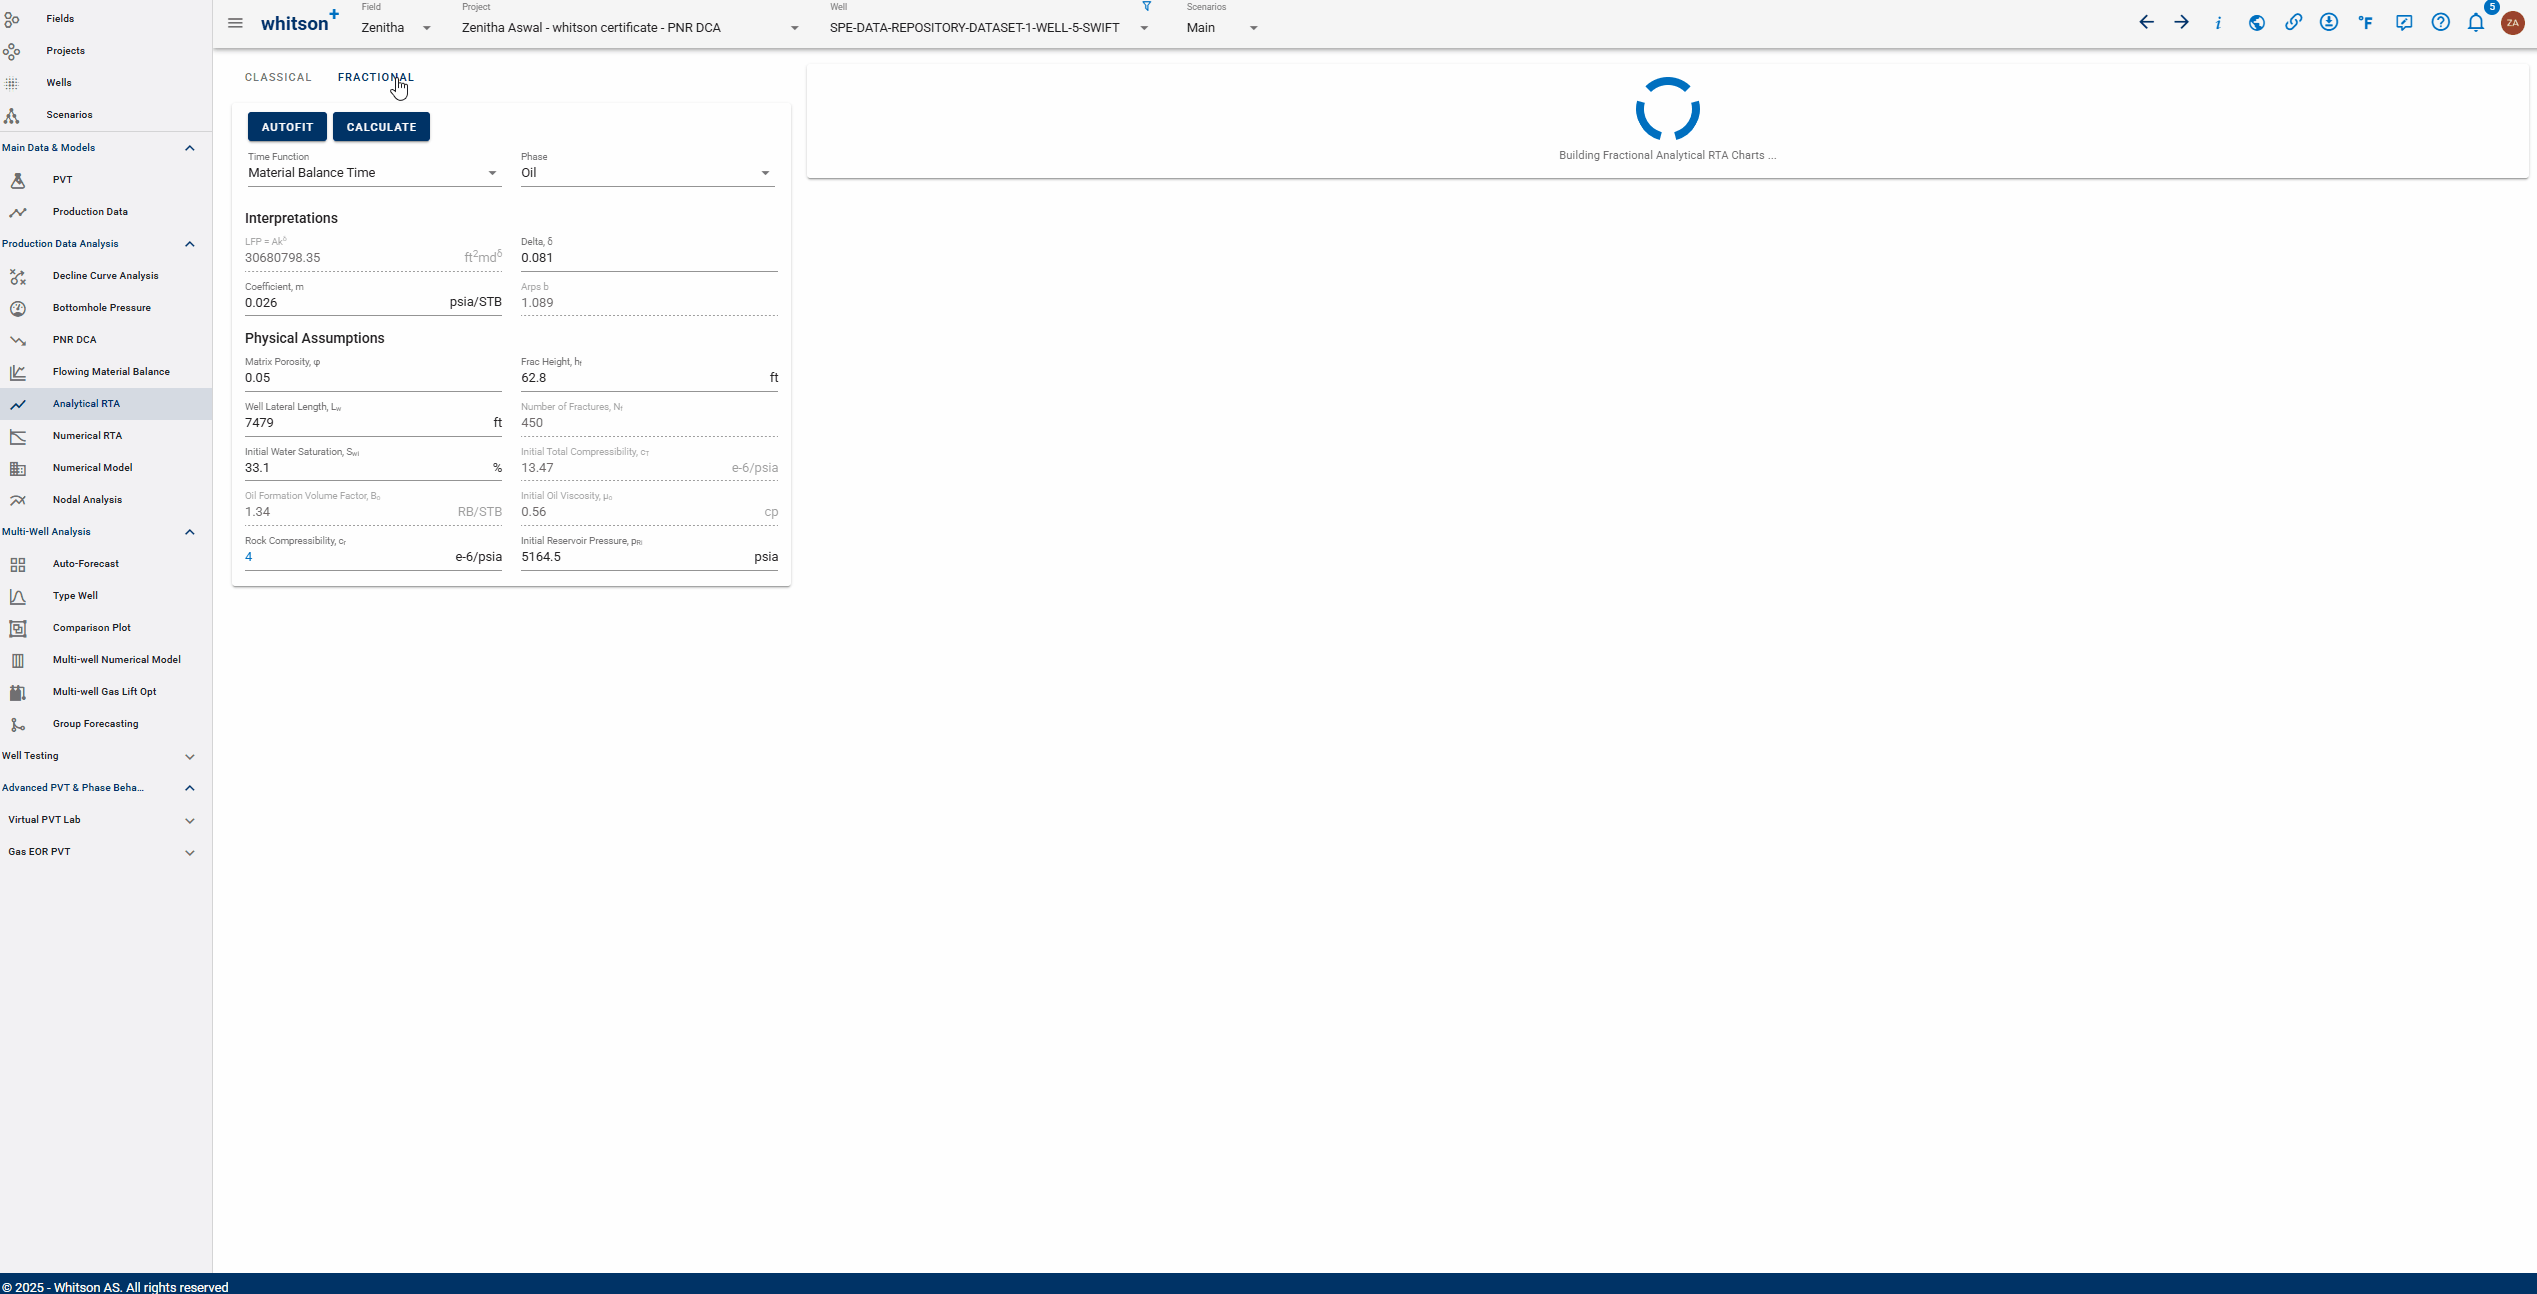Open Flowing Material Balance
This screenshot has width=2537, height=1294.
click(x=106, y=372)
